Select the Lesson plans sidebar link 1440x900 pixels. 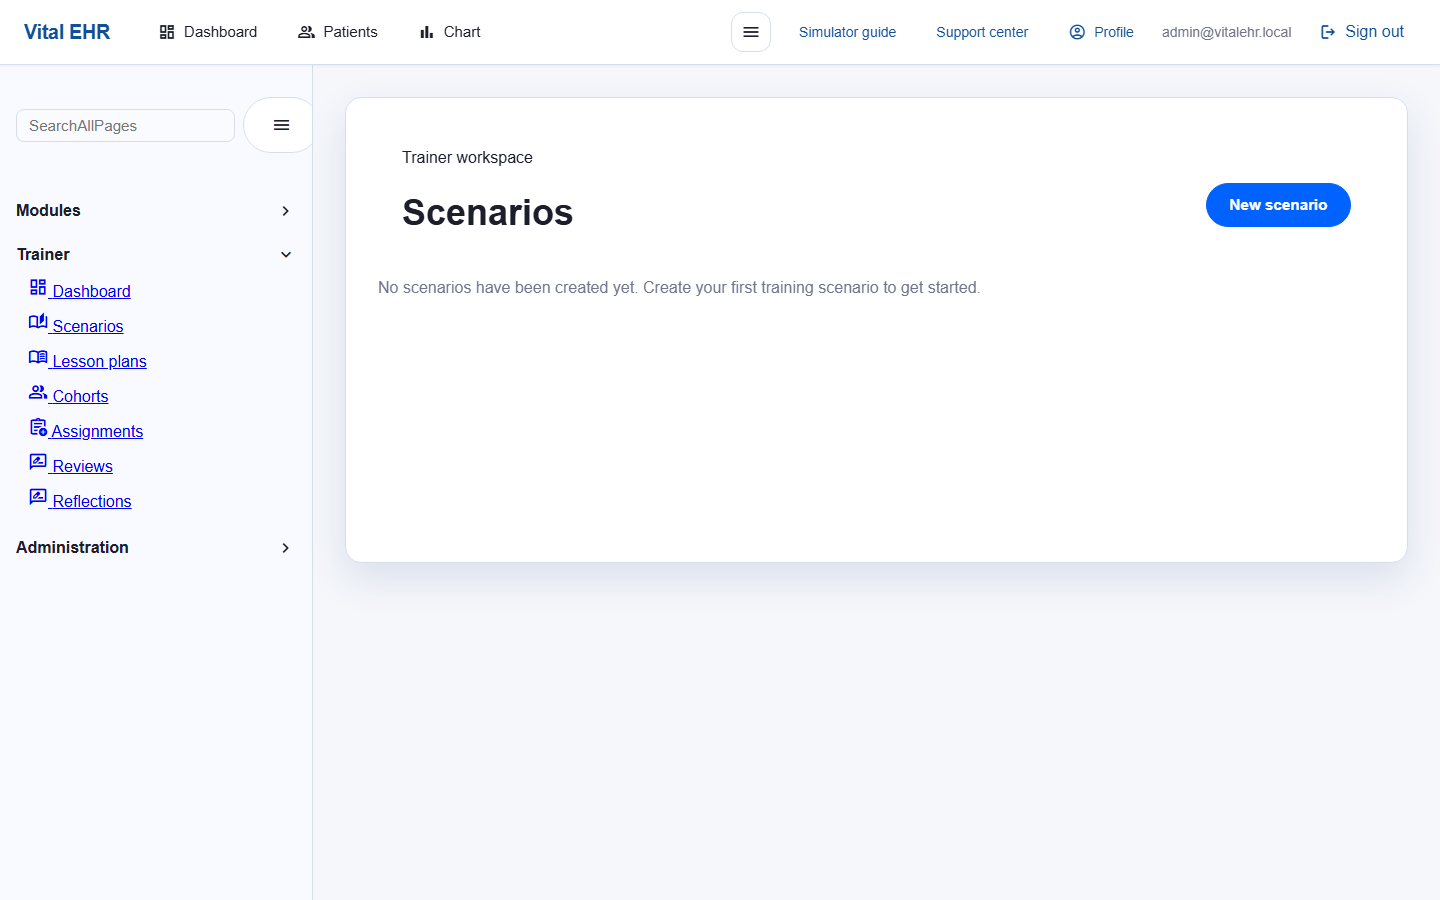(99, 360)
